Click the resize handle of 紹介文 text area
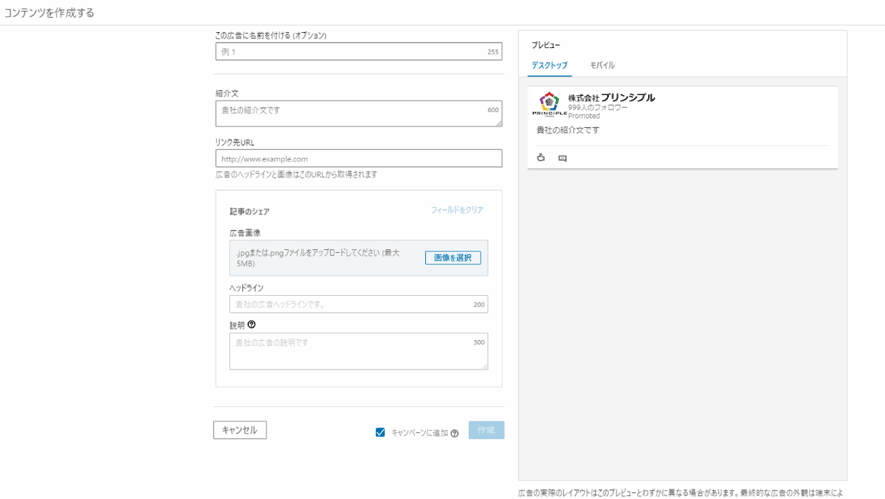The width and height of the screenshot is (885, 499). point(498,123)
